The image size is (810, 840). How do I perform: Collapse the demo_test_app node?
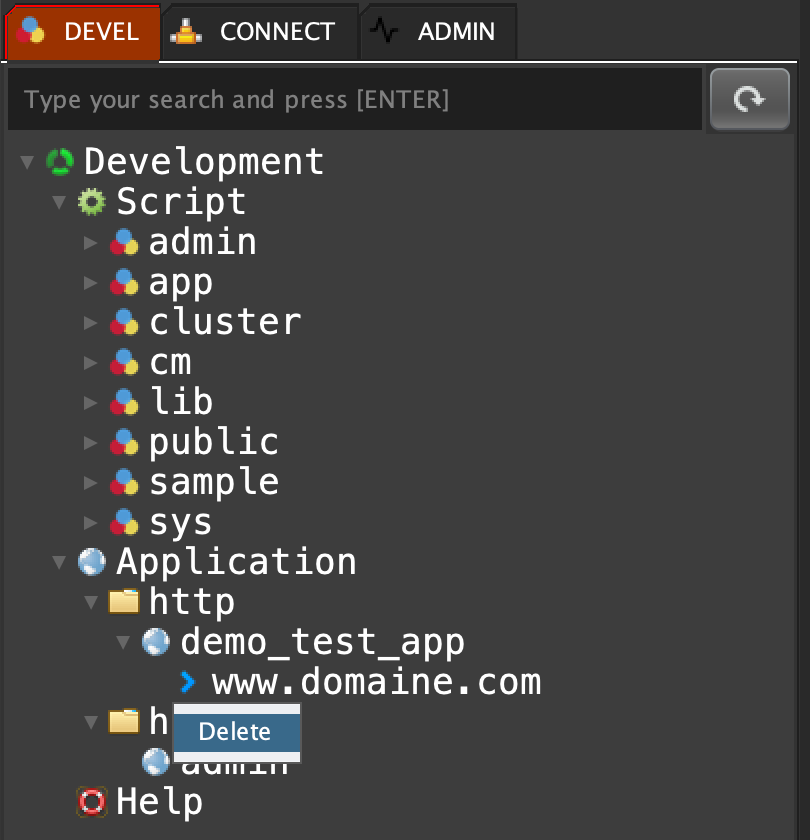coord(123,642)
